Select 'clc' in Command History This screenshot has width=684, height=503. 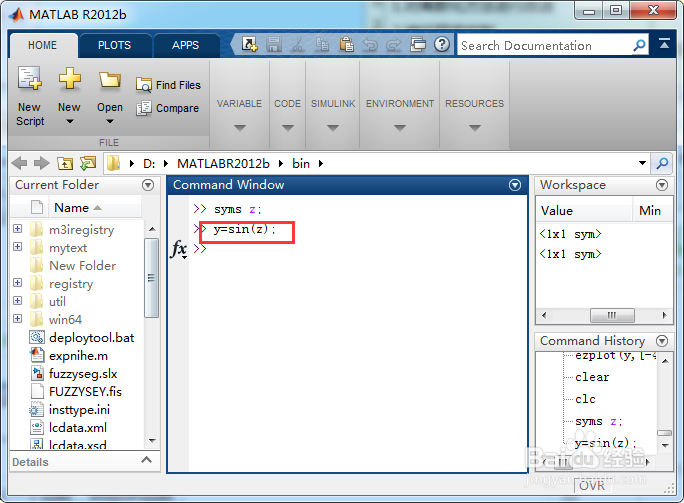[x=585, y=399]
